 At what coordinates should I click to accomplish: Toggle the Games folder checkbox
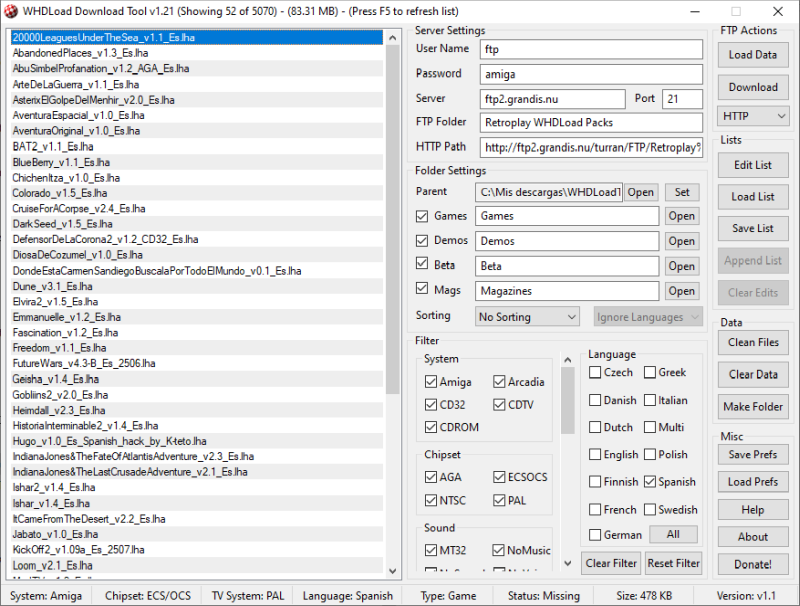[x=421, y=216]
